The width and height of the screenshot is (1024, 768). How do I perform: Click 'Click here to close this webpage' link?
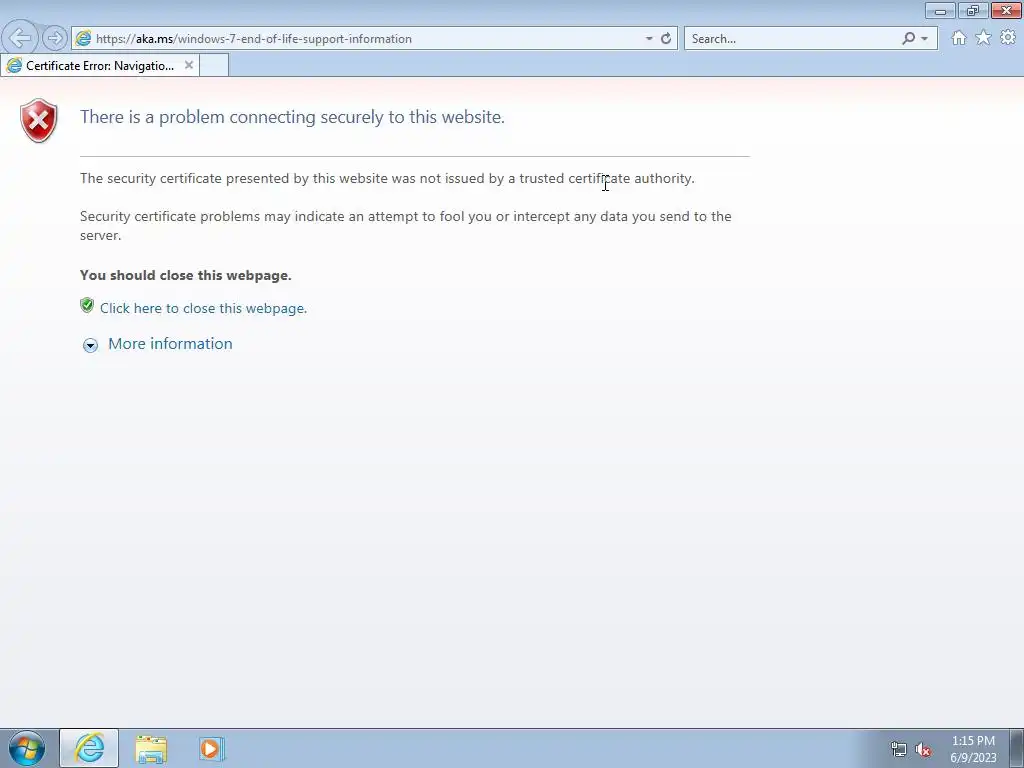point(203,308)
